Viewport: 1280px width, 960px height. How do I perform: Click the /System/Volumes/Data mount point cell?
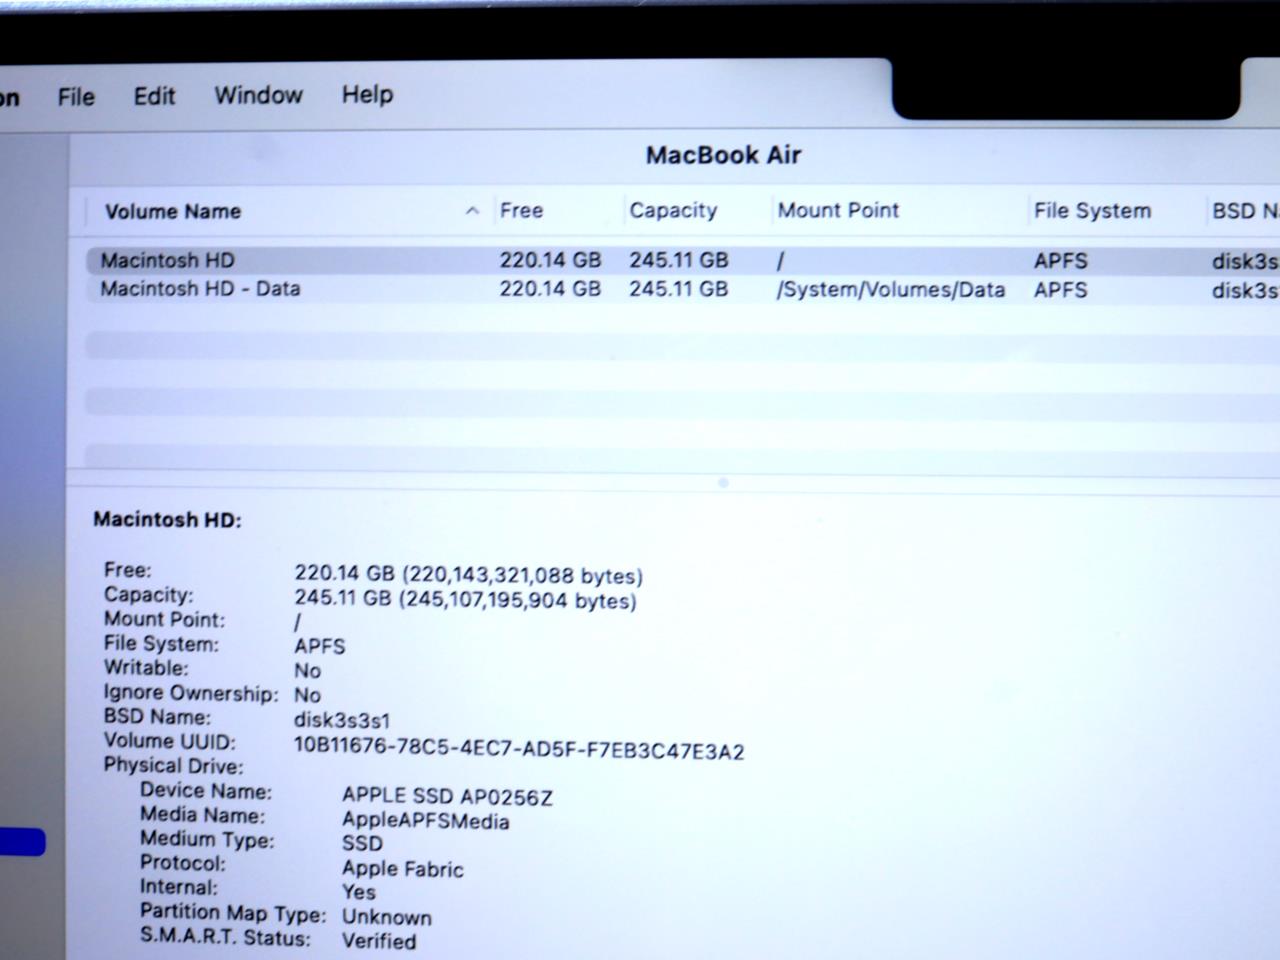pyautogui.click(x=891, y=290)
